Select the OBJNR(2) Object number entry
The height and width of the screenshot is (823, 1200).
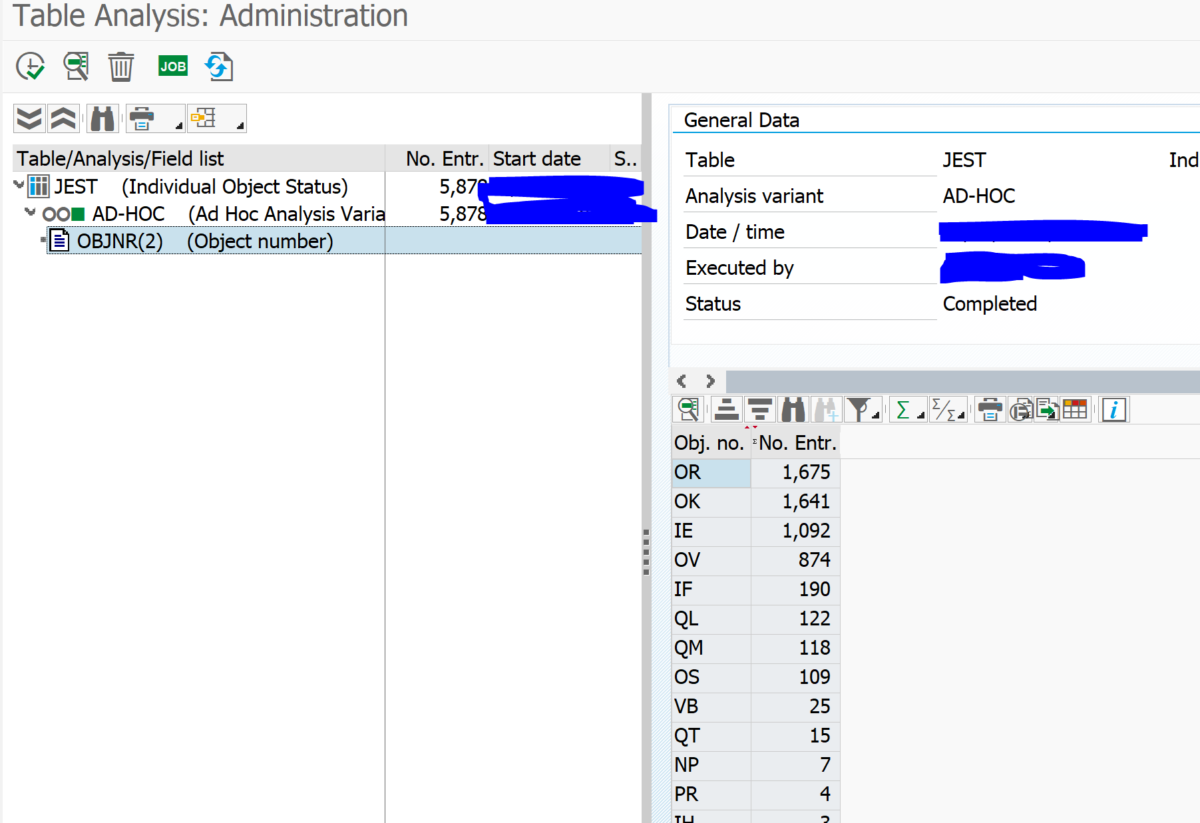pos(160,240)
